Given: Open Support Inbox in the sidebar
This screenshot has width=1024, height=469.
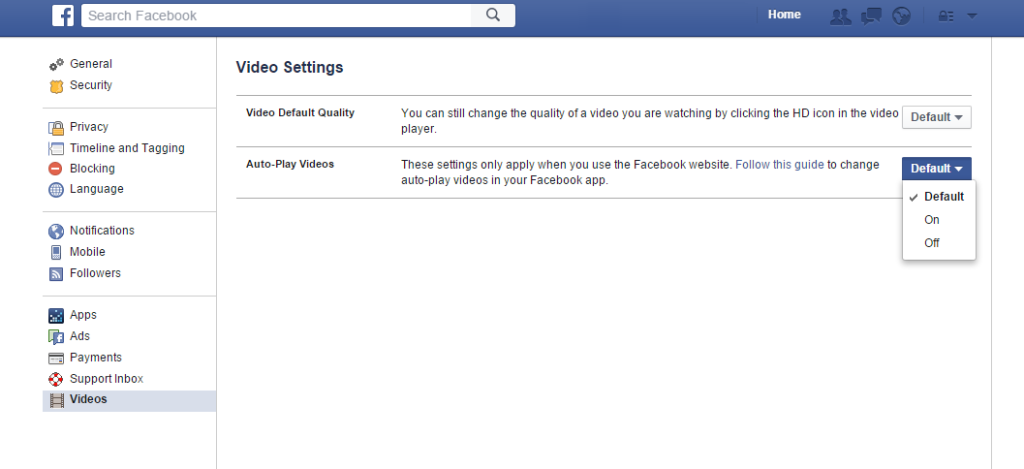Looking at the screenshot, I should [x=106, y=379].
